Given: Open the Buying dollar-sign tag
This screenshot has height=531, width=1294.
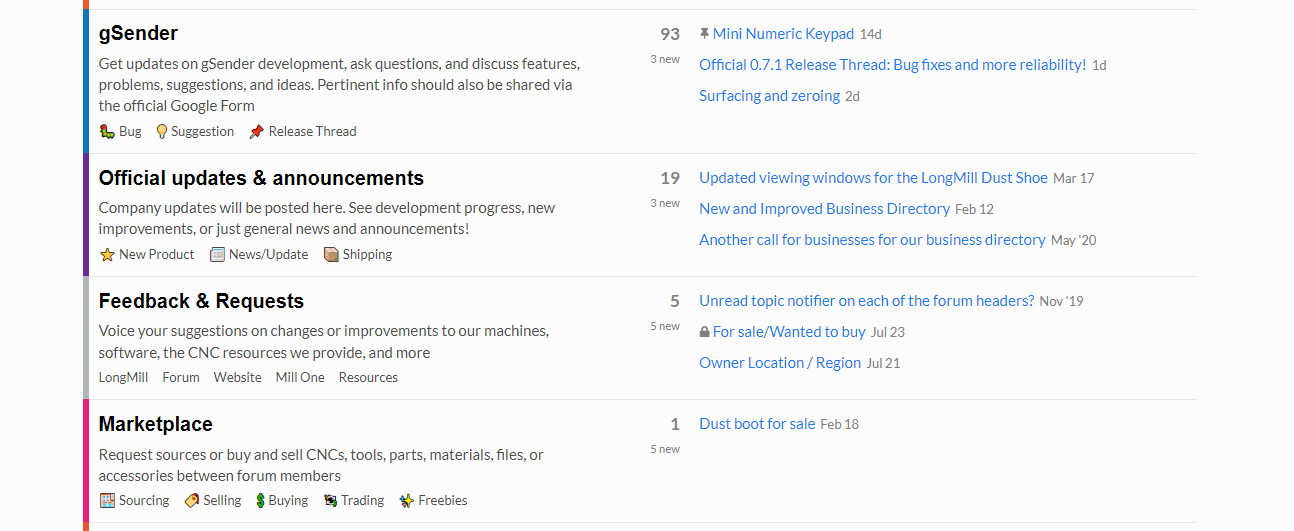Looking at the screenshot, I should tap(282, 500).
